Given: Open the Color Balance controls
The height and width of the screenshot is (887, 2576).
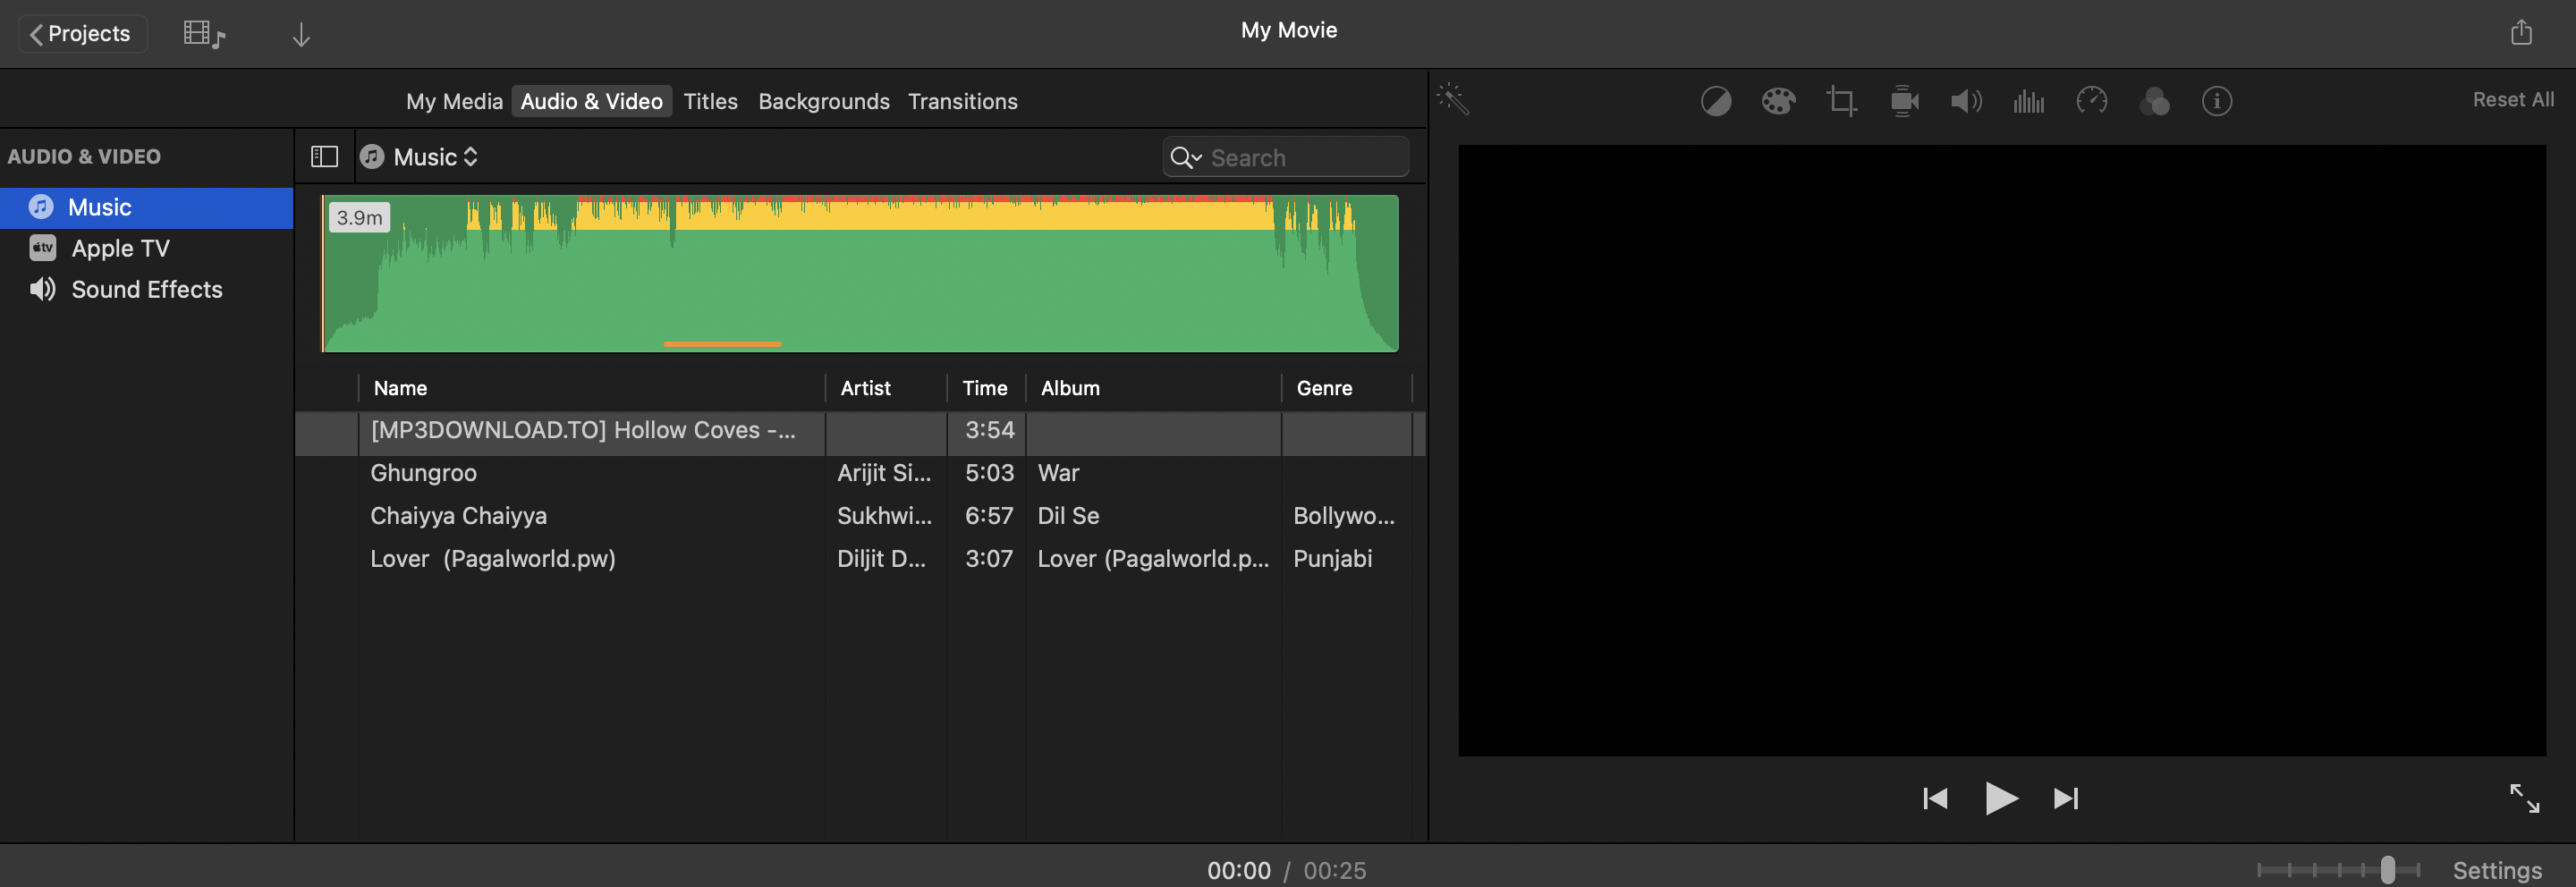Looking at the screenshot, I should pyautogui.click(x=1716, y=100).
